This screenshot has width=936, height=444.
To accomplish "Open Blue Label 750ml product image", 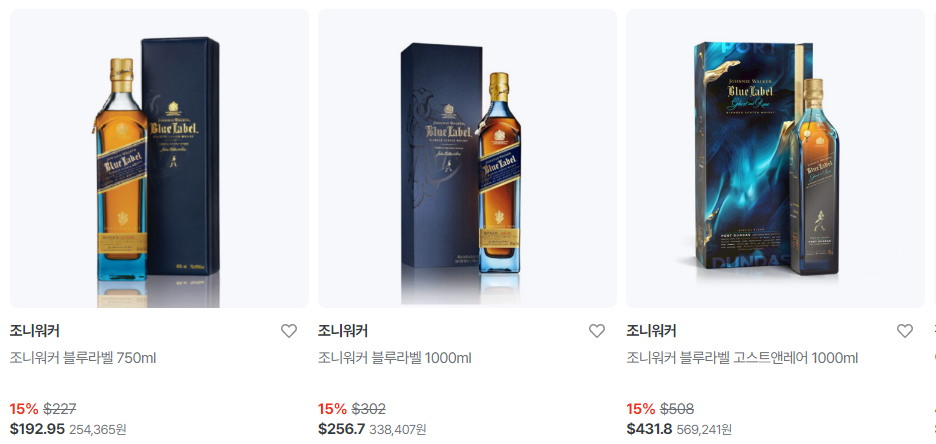I will click(159, 158).
